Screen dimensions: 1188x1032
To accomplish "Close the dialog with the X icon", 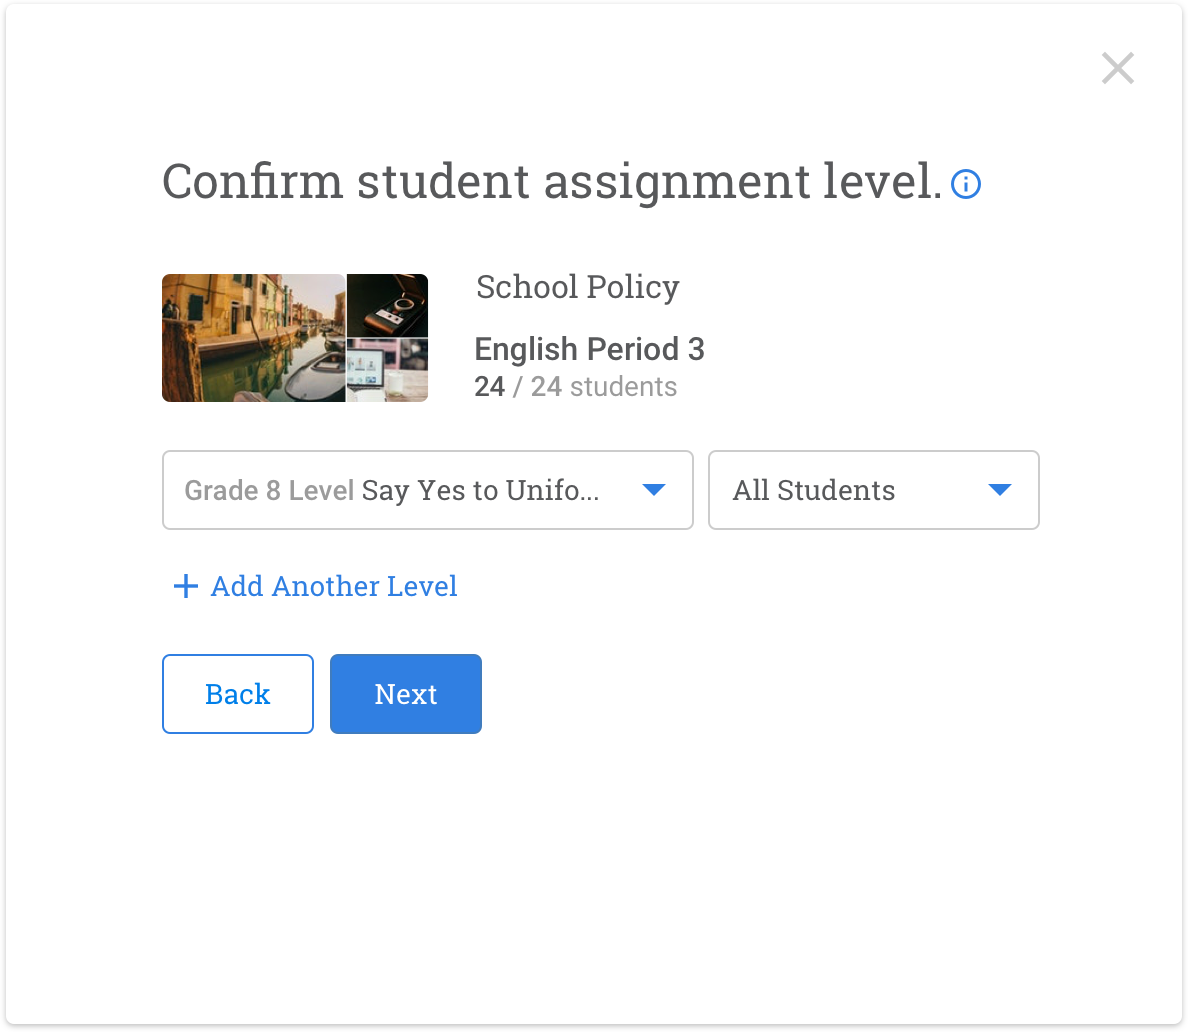I will click(x=1117, y=68).
